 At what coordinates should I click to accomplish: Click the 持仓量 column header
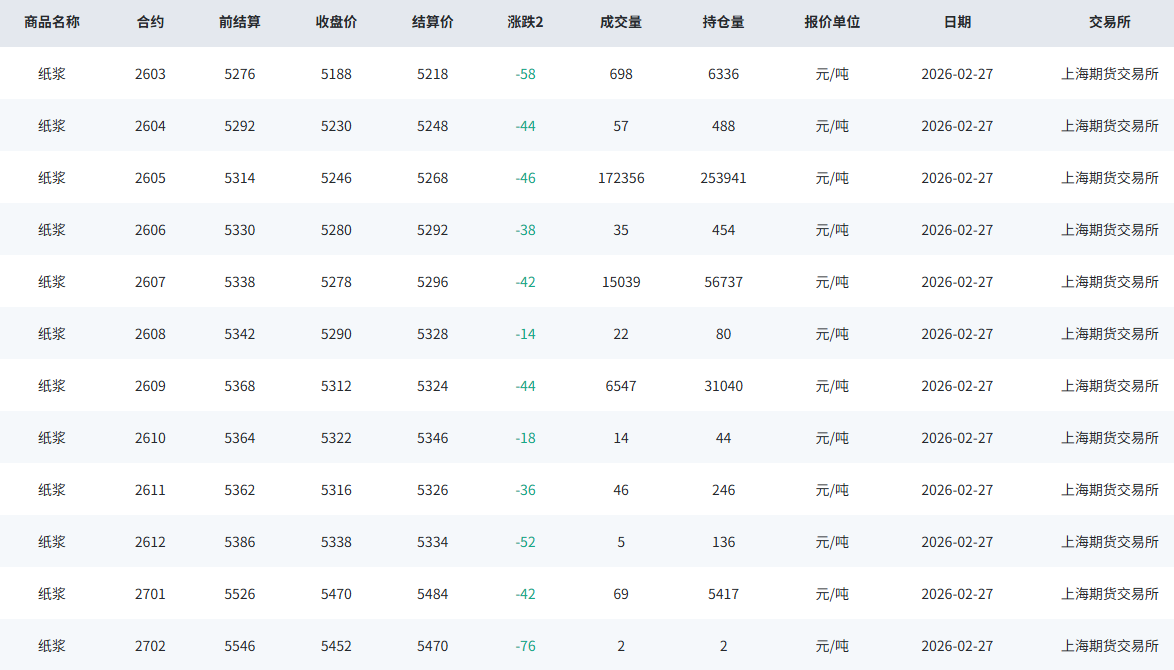723,22
